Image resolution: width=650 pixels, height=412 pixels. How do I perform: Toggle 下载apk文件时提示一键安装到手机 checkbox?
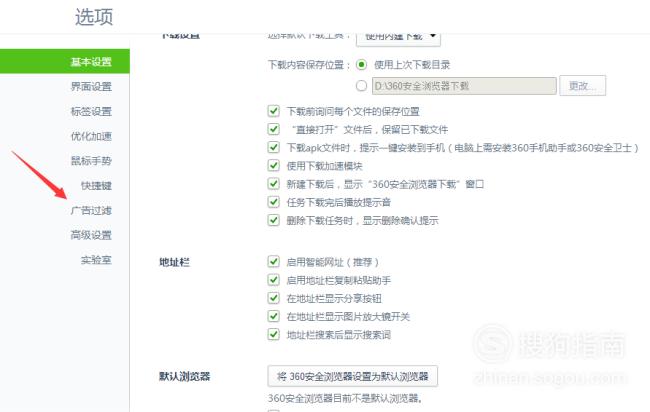click(274, 148)
